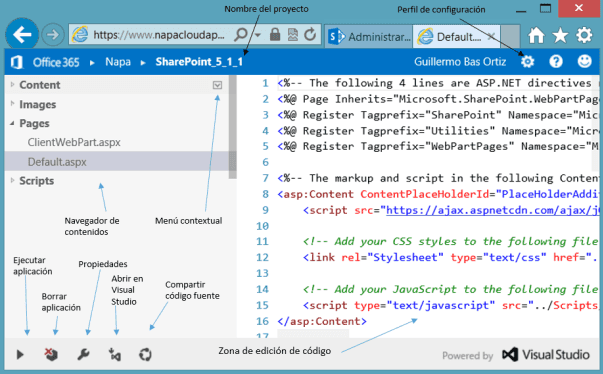Expand the Scripts folder
Screen dimensions: 603x374
[x=12, y=180]
